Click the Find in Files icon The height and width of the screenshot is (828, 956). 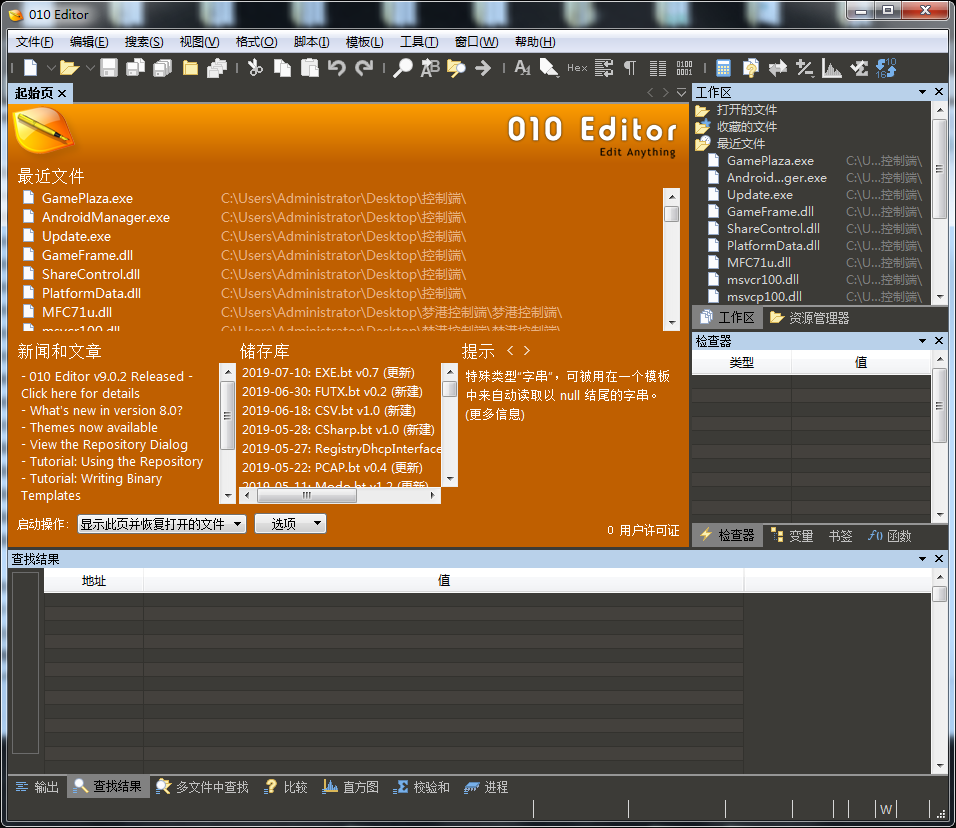tap(456, 68)
